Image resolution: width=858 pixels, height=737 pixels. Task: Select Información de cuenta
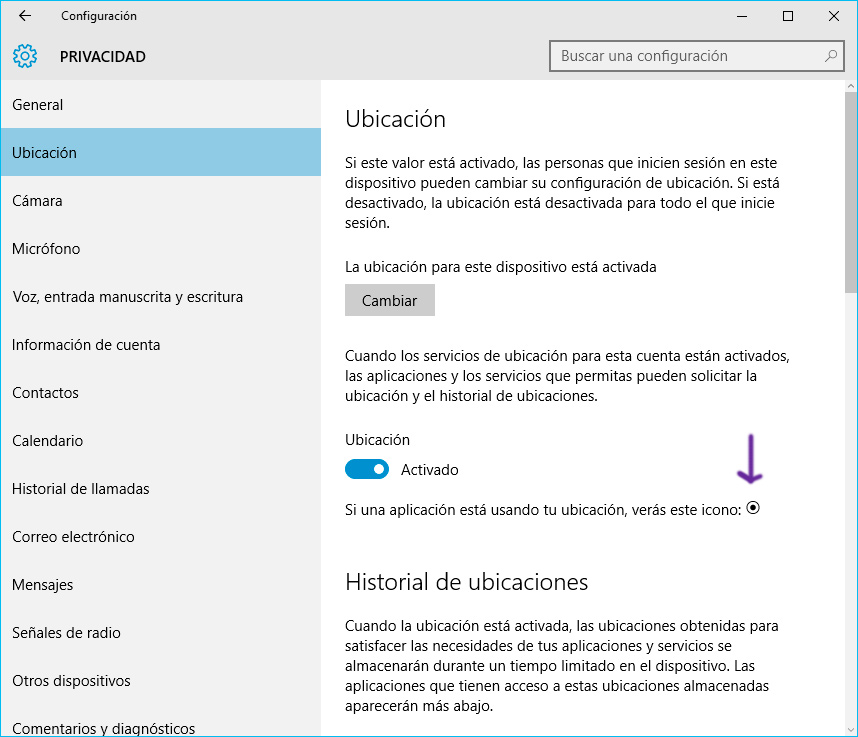86,345
